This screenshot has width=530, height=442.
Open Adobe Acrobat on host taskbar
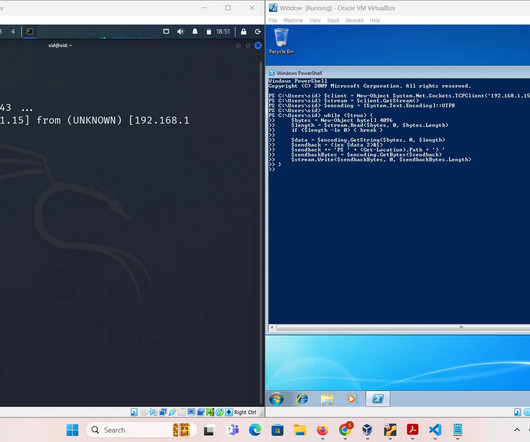412,429
